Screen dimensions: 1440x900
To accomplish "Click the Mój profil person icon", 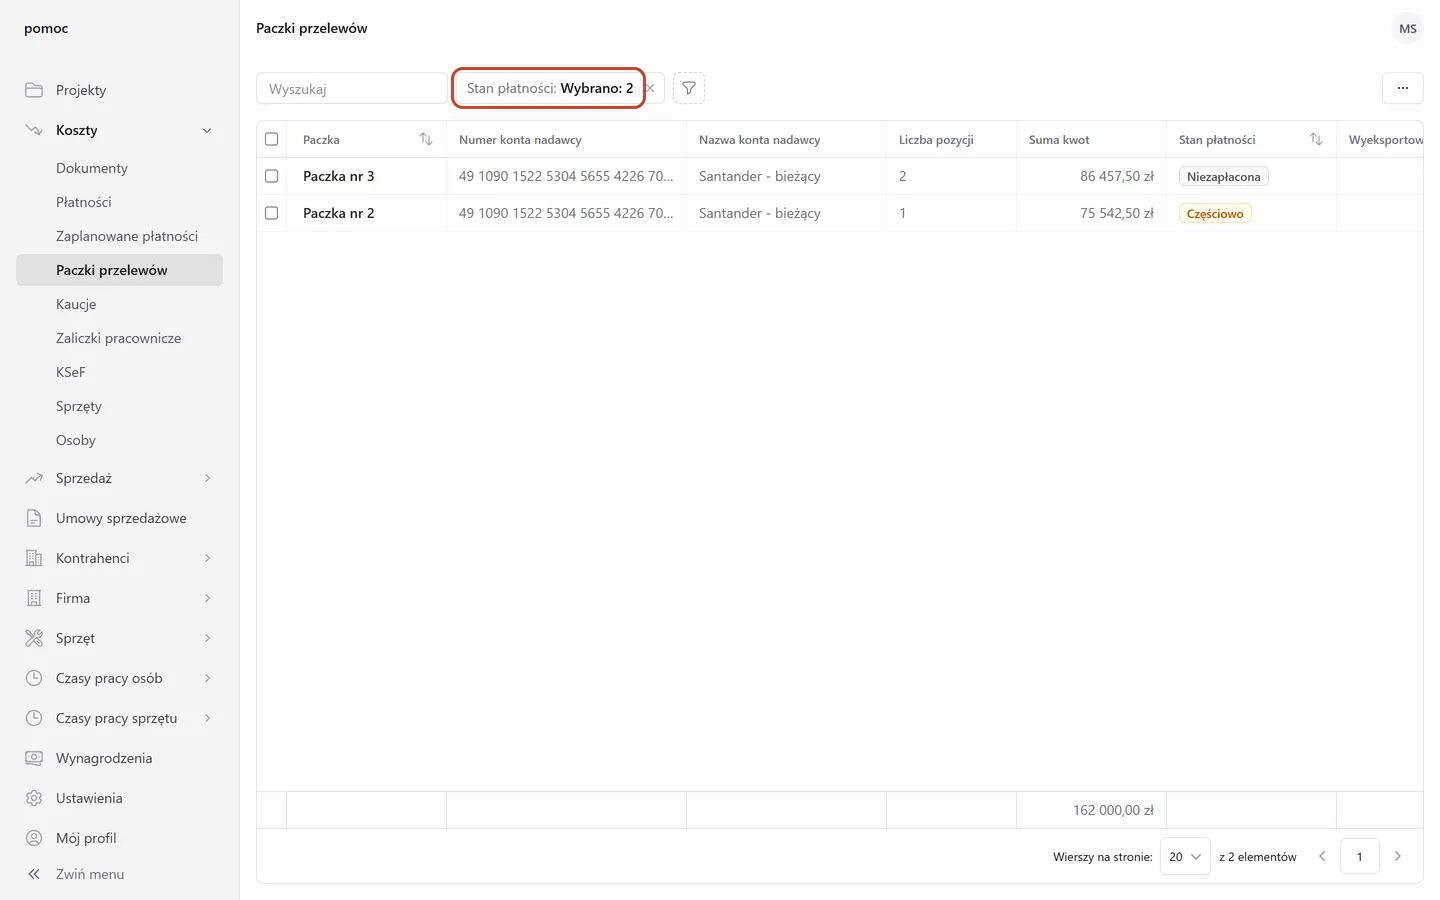I will (x=34, y=838).
